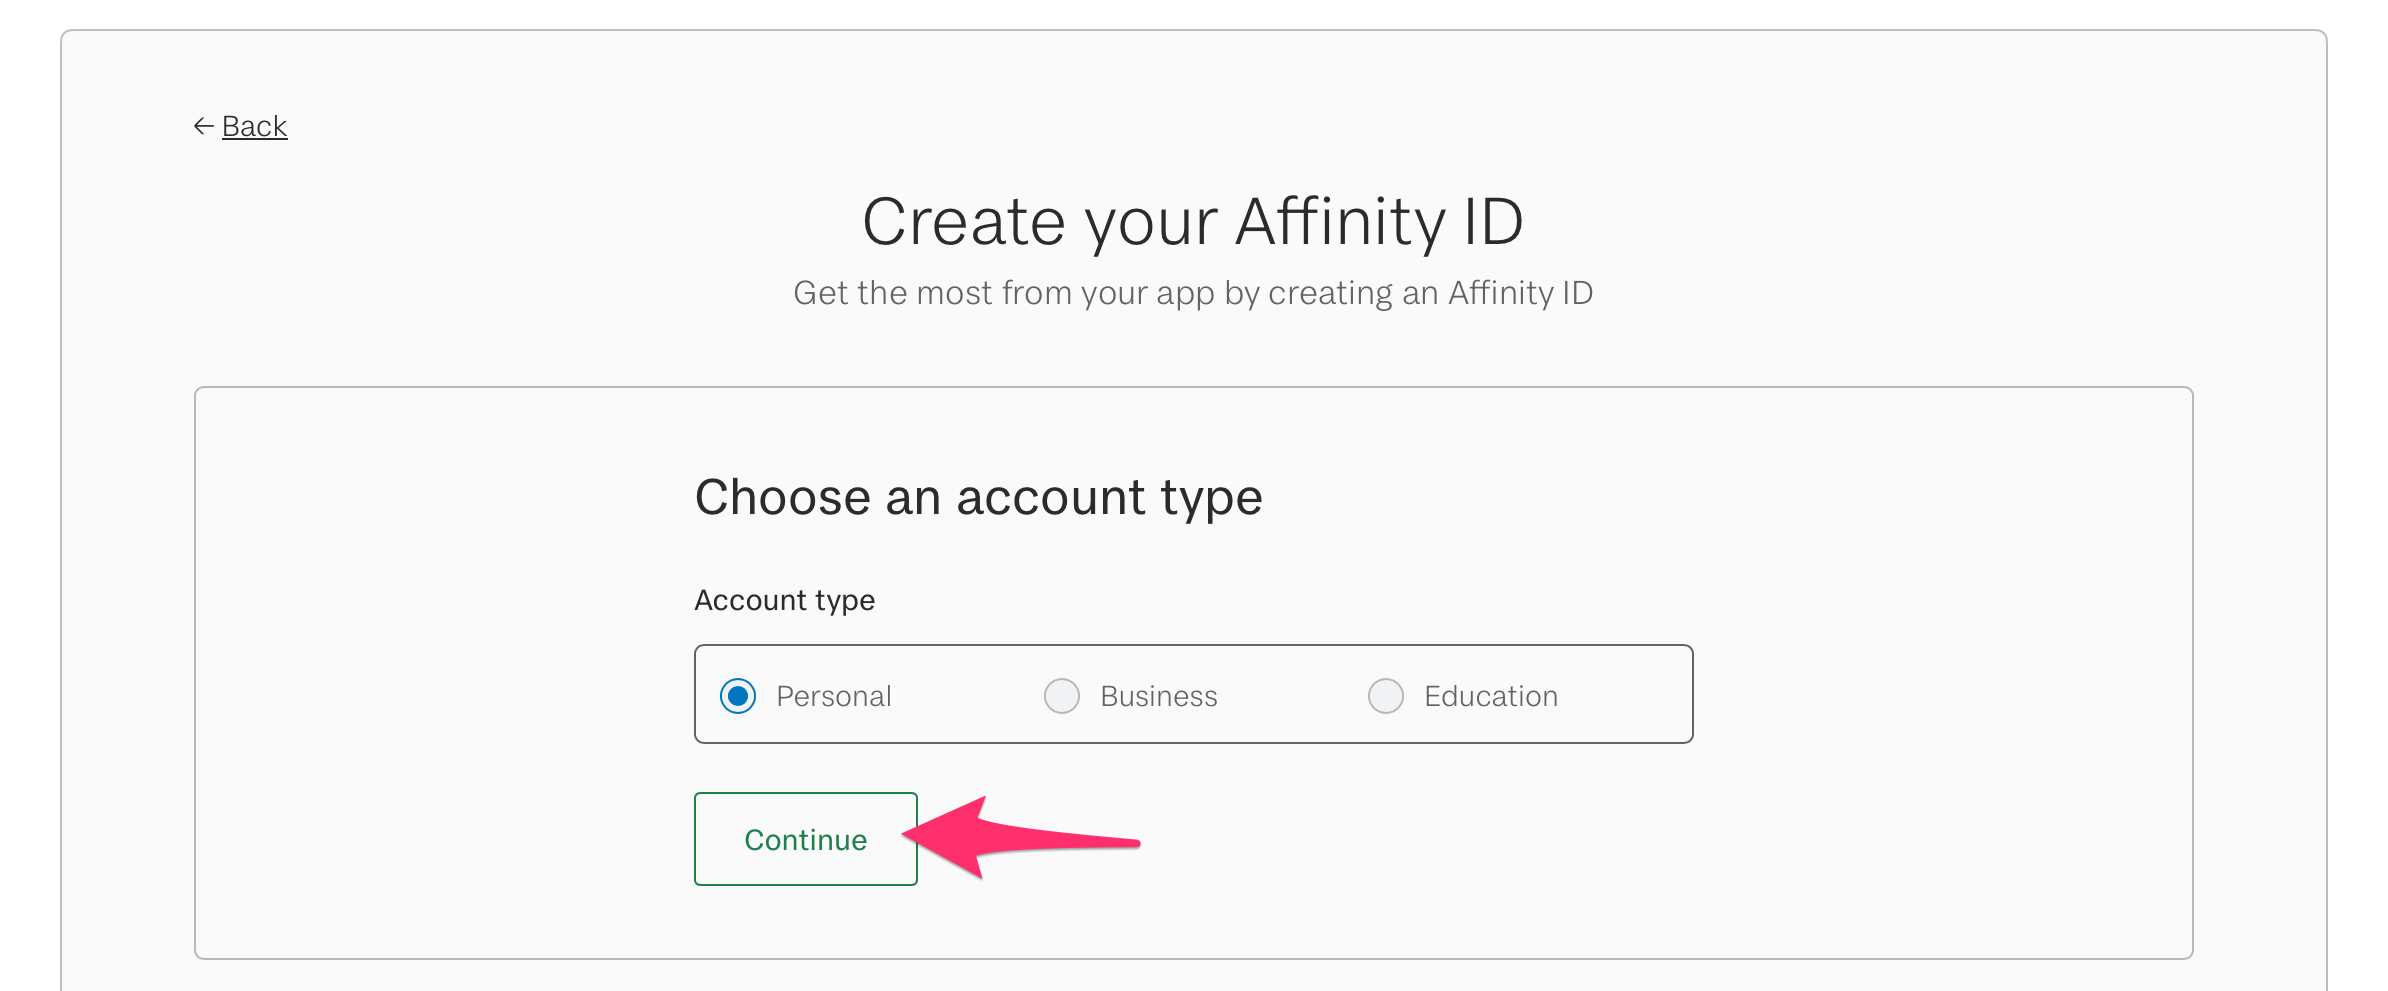Click the Business option label text

point(1158,696)
